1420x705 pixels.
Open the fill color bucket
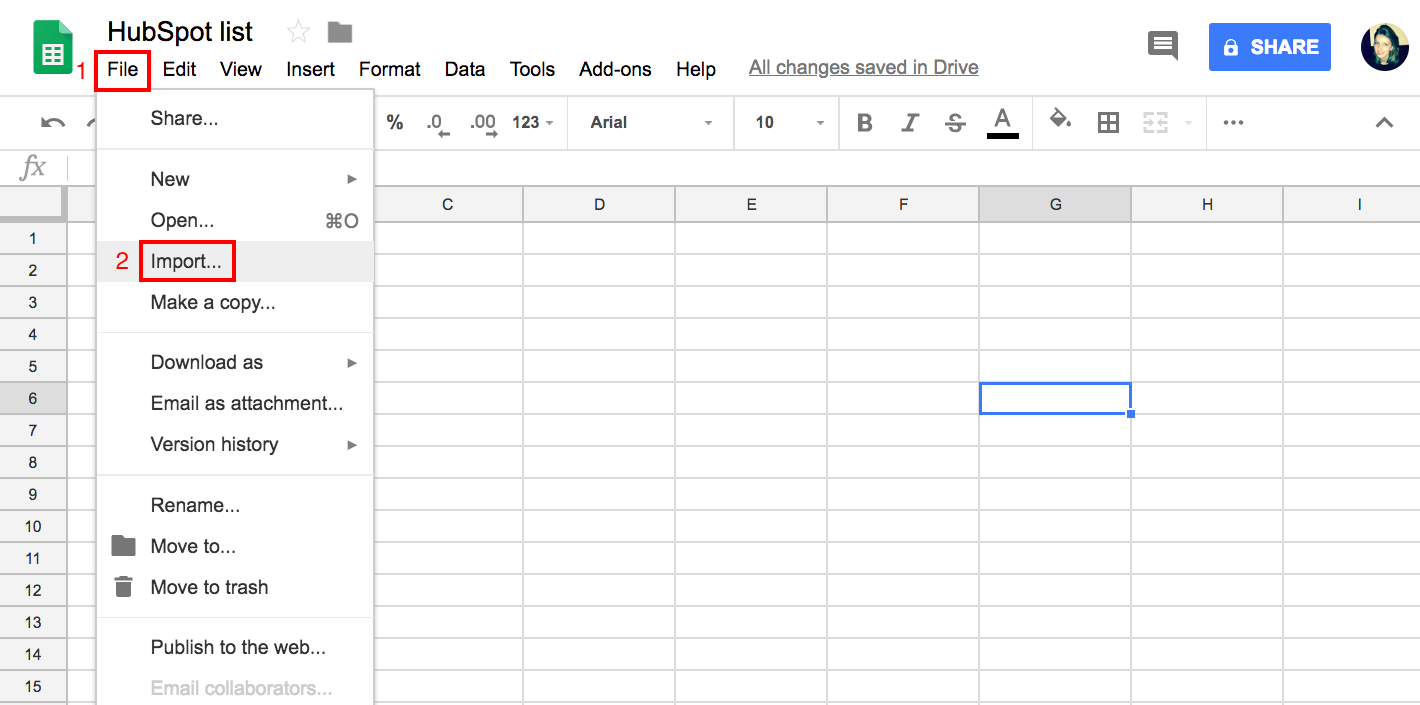tap(1060, 121)
